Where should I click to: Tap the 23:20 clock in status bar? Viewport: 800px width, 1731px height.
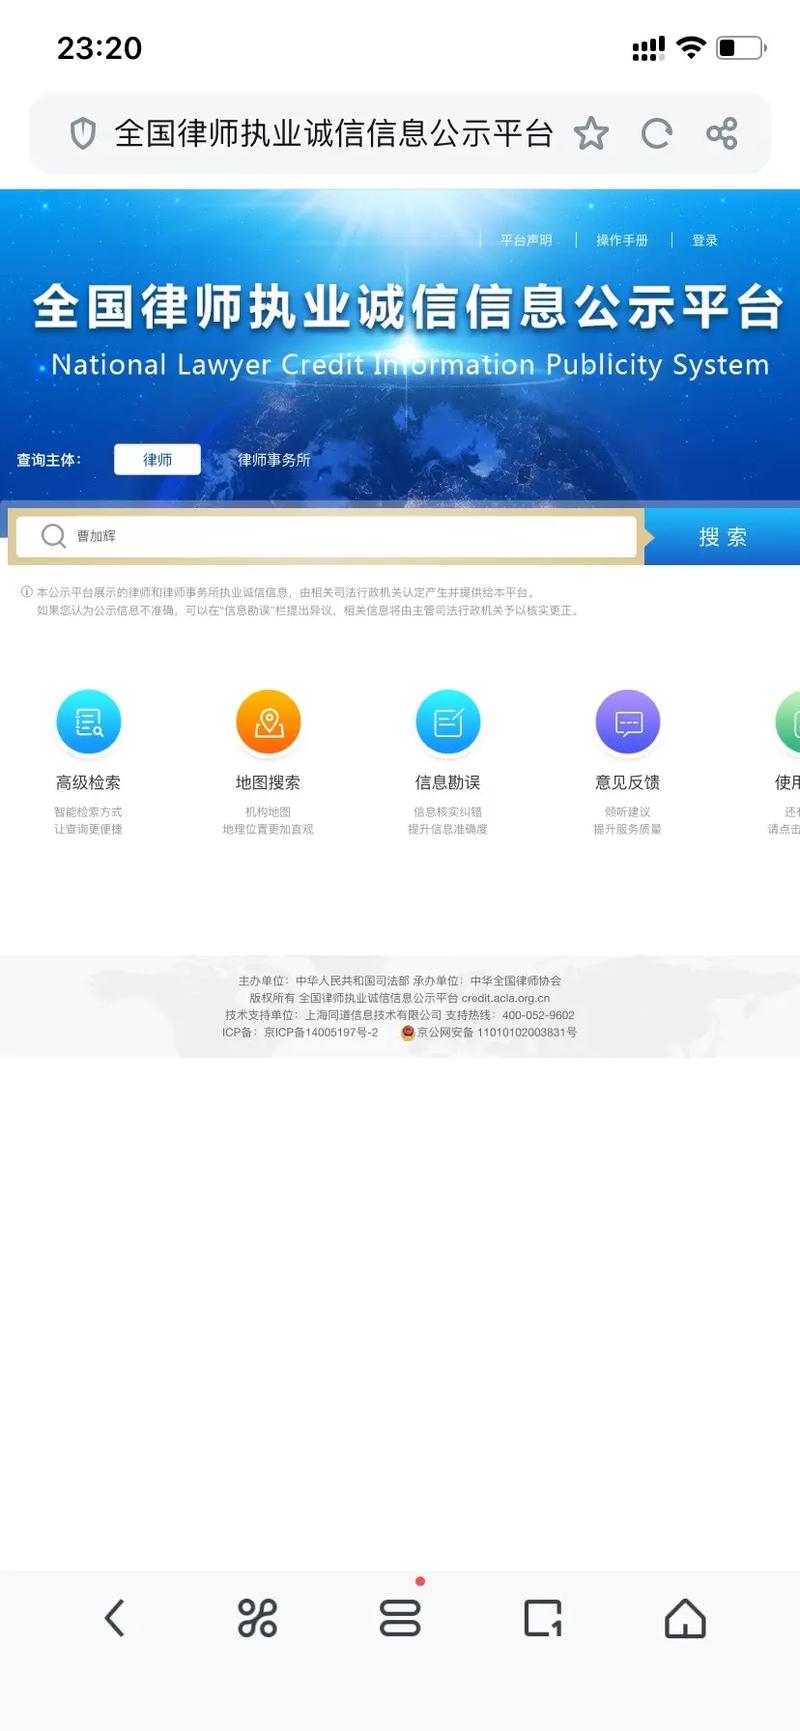[x=99, y=48]
